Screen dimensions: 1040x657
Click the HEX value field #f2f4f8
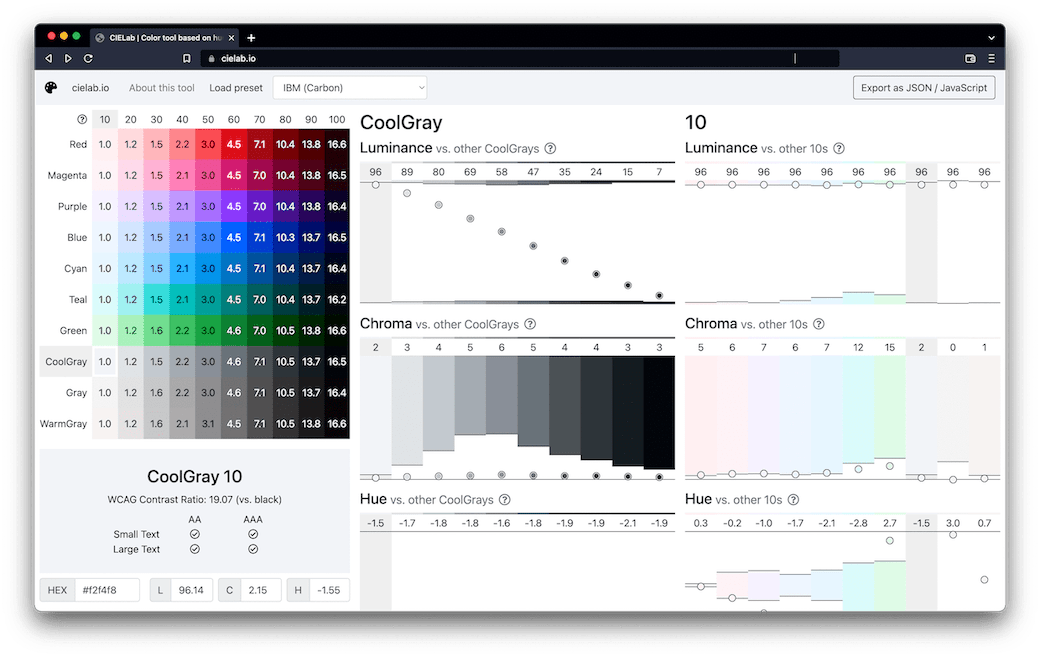coord(107,590)
